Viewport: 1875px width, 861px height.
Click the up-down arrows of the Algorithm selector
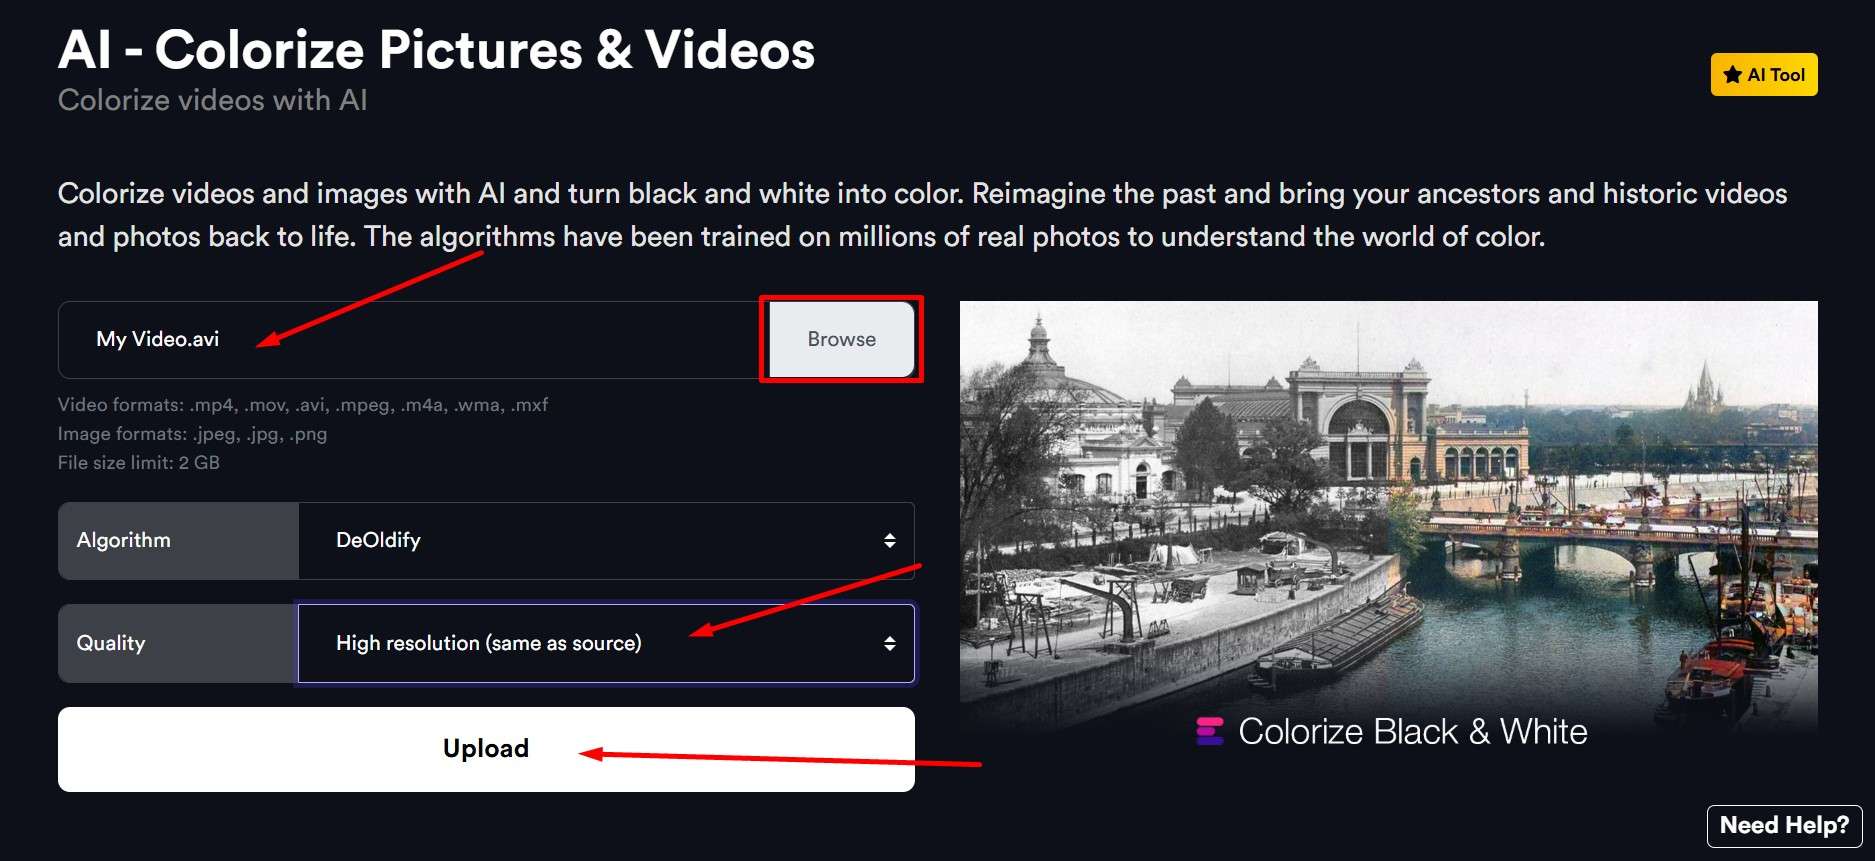coord(889,541)
